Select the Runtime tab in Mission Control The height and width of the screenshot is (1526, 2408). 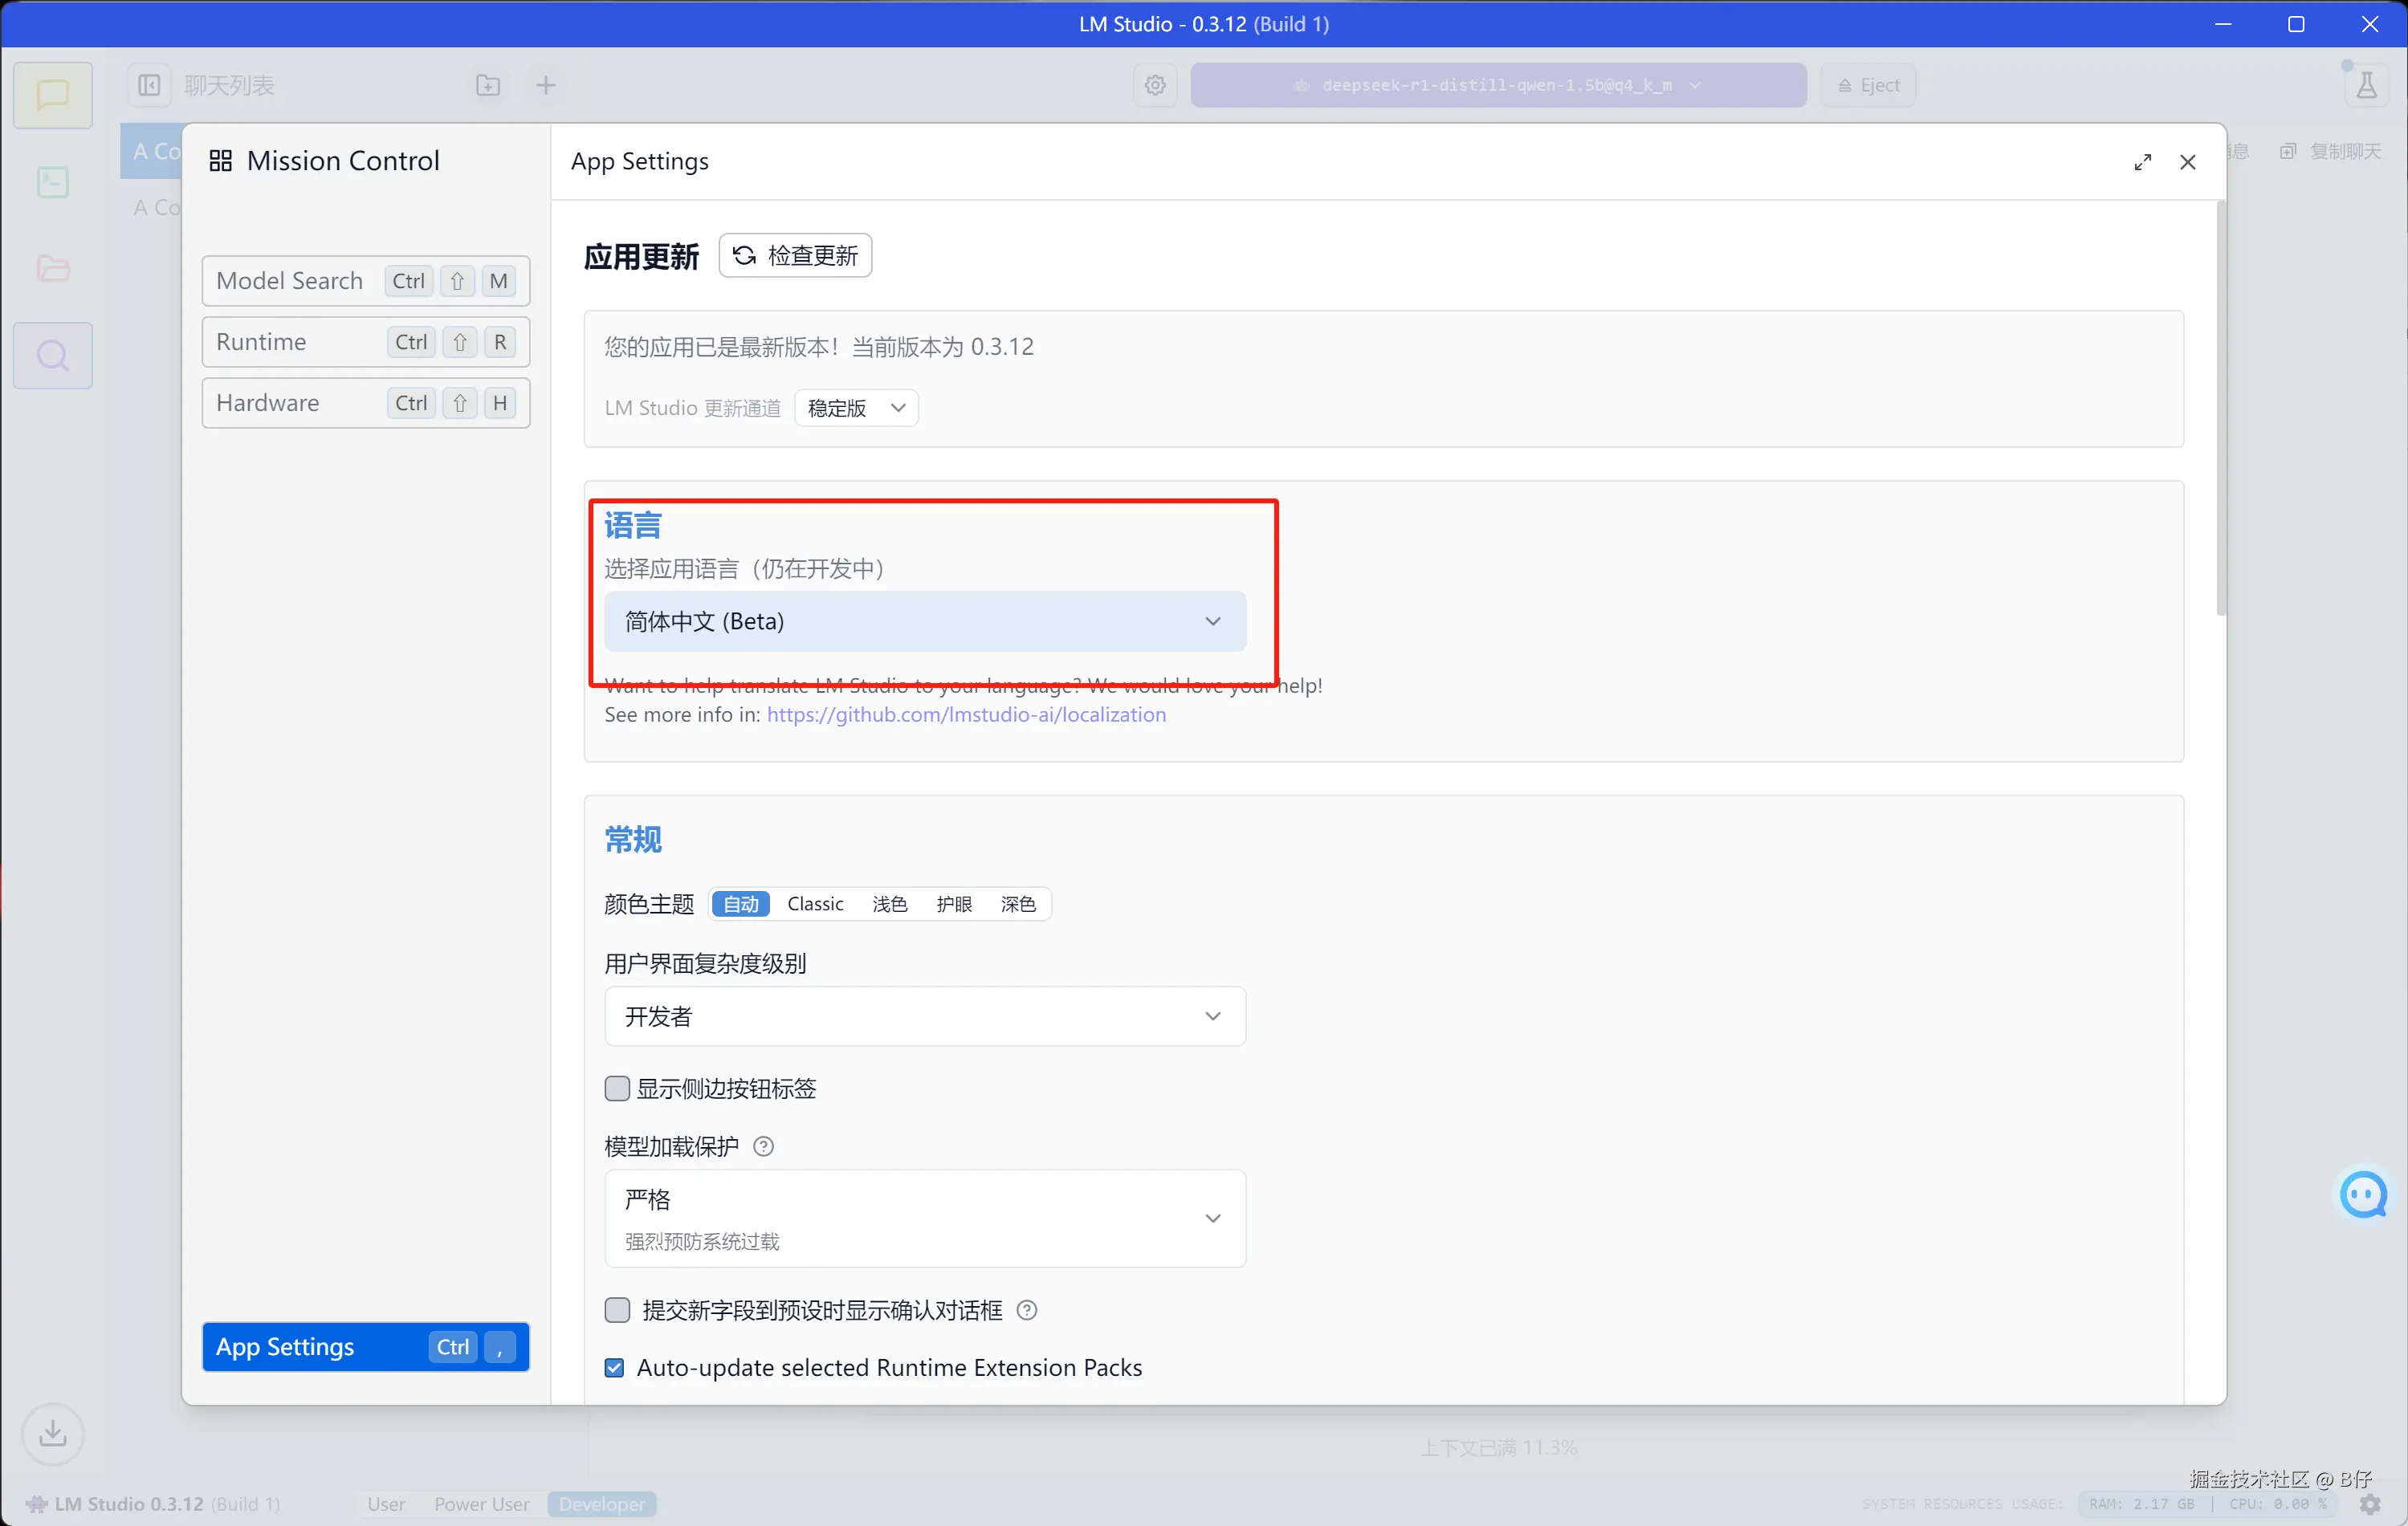365,342
